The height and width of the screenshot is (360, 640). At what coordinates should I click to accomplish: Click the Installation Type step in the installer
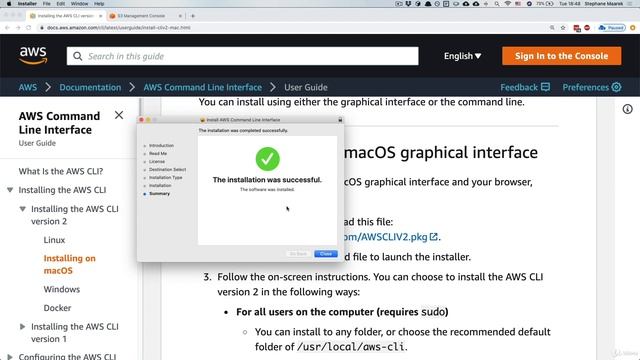(165, 178)
